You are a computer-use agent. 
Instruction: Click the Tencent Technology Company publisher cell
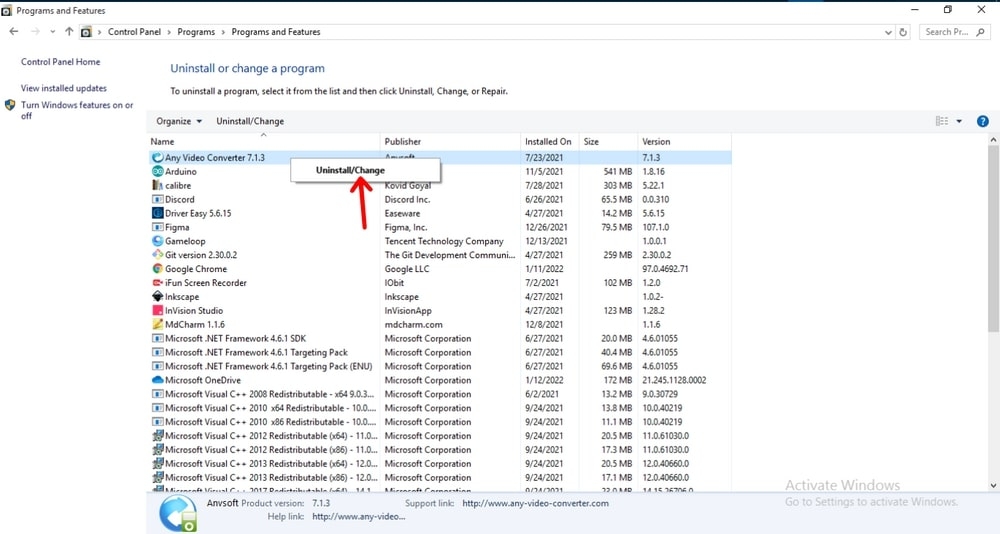tap(444, 241)
